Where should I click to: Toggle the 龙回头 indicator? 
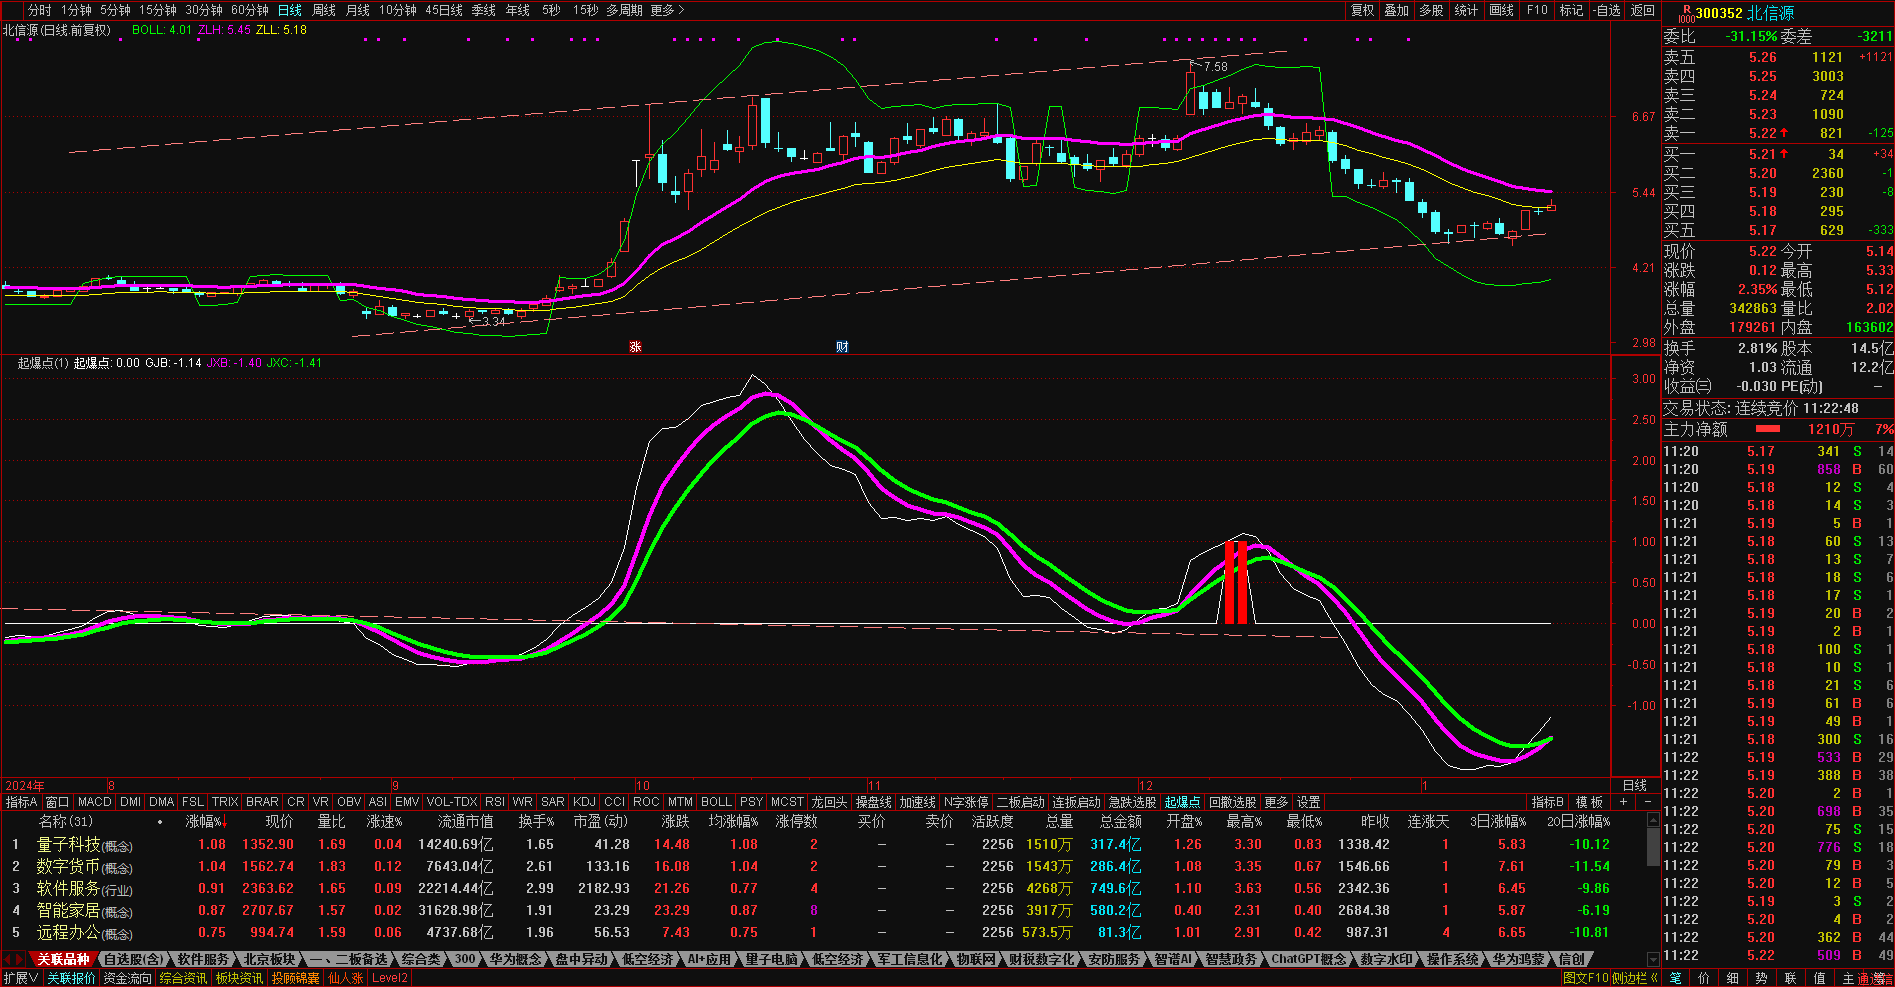tap(829, 802)
